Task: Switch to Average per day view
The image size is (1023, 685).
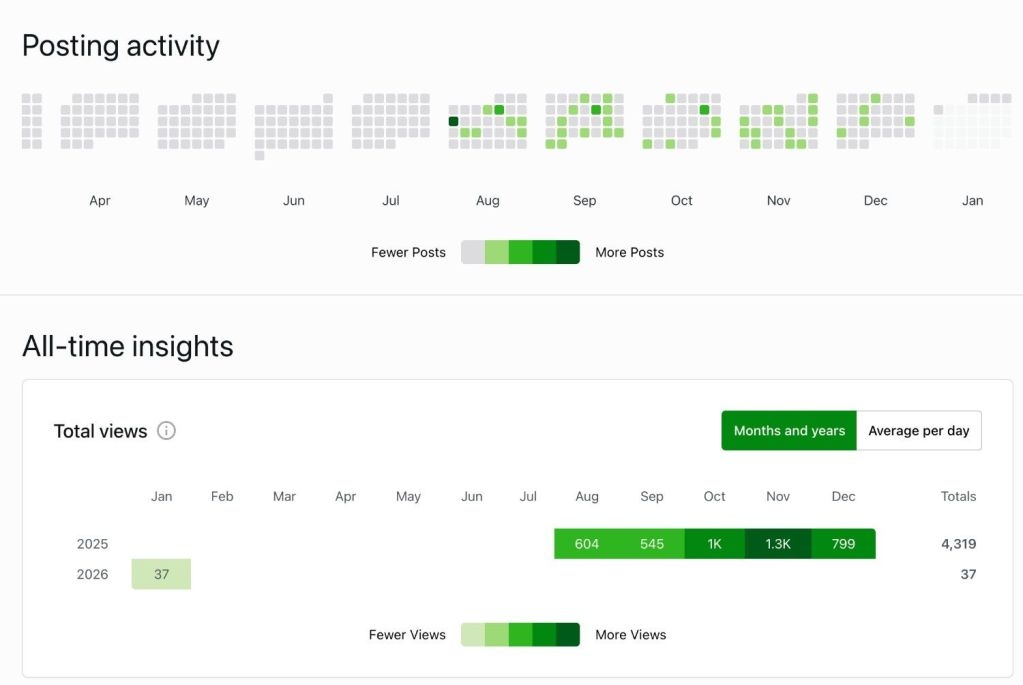Action: pyautogui.click(x=918, y=431)
